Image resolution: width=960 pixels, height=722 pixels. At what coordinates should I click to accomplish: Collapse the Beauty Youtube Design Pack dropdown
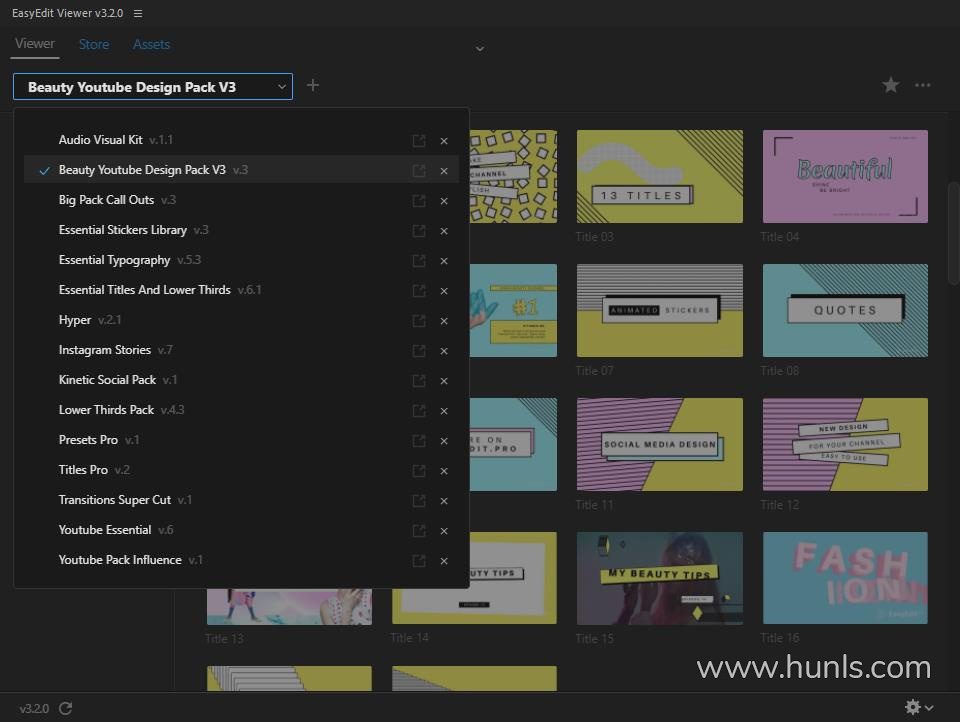(x=282, y=87)
